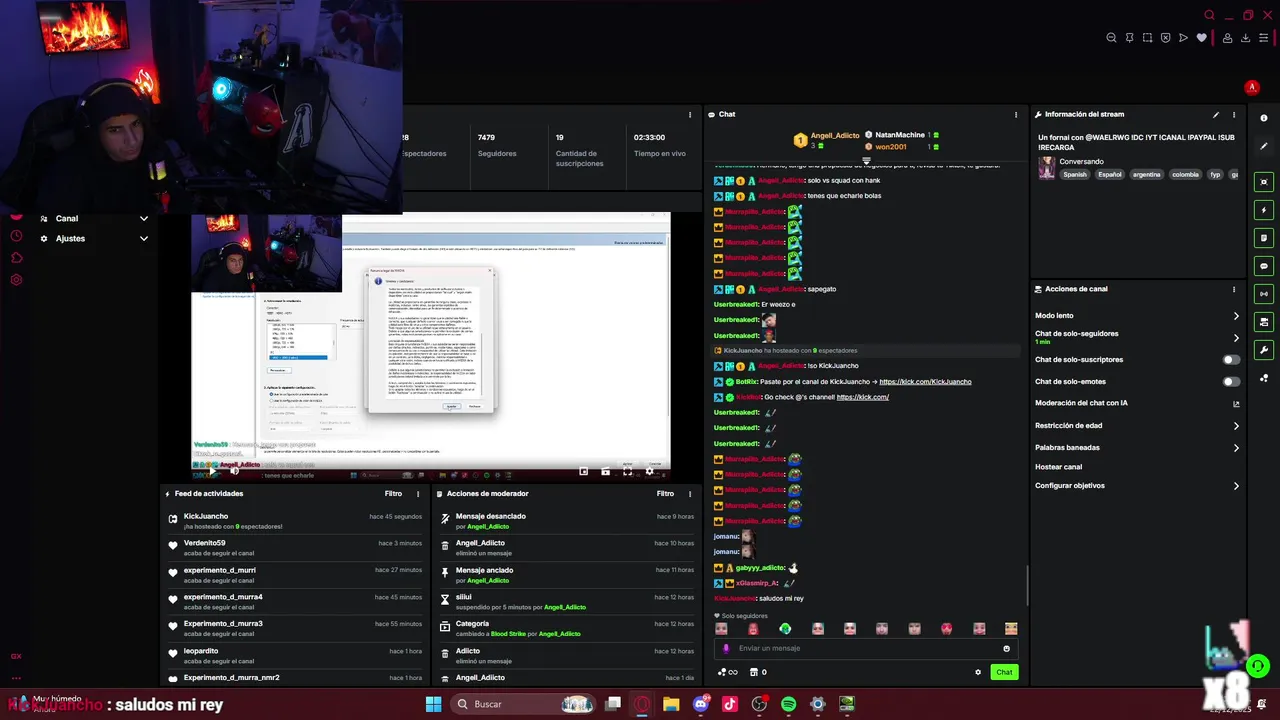Click the heart bookmark icon in toolbar
Image resolution: width=1280 pixels, height=720 pixels.
pyautogui.click(x=1201, y=38)
